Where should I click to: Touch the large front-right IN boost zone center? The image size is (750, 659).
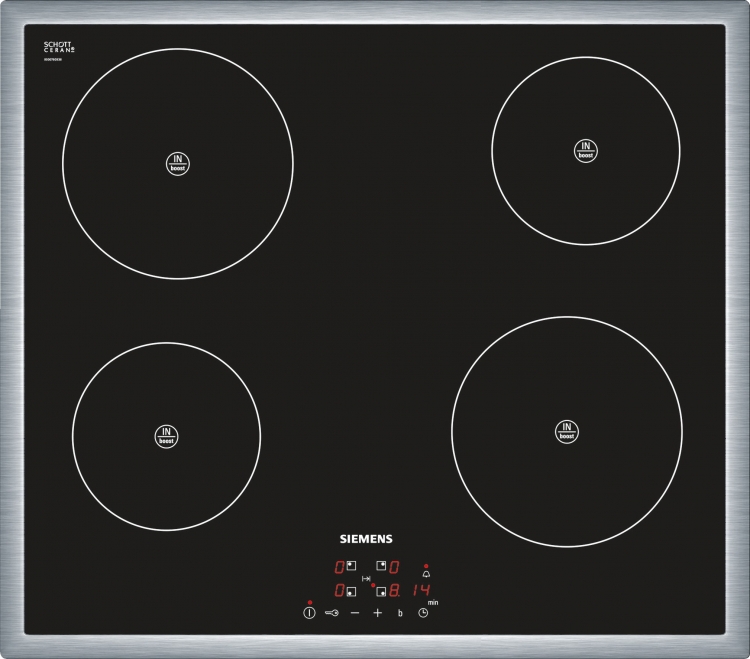click(x=566, y=431)
